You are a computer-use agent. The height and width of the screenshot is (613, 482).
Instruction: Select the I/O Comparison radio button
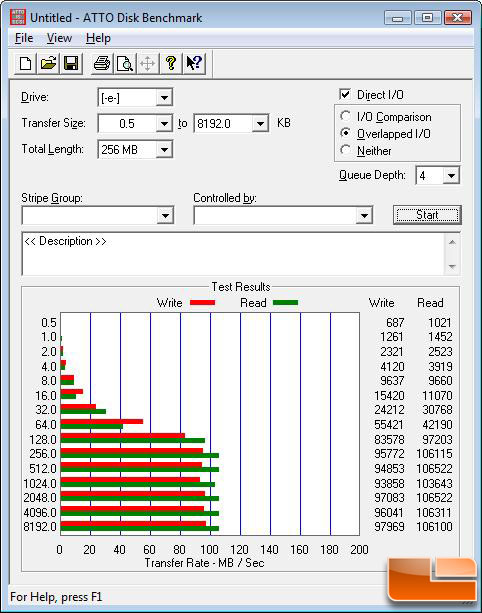(x=345, y=116)
